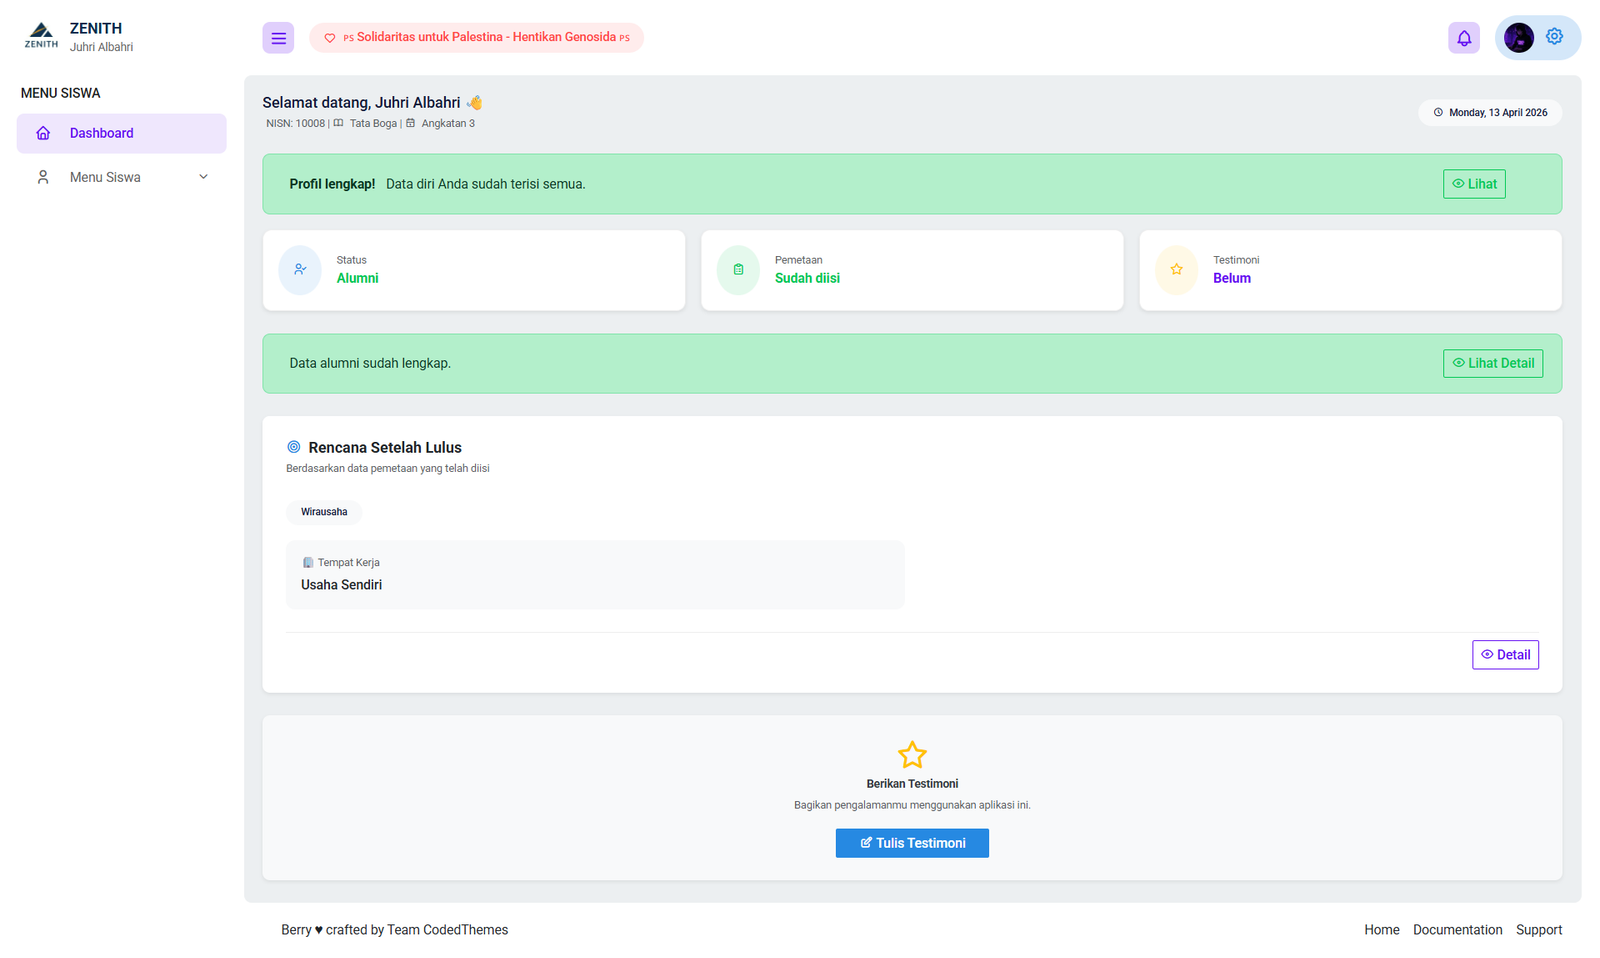
Task: Open settings gear icon in header
Action: pos(1555,37)
